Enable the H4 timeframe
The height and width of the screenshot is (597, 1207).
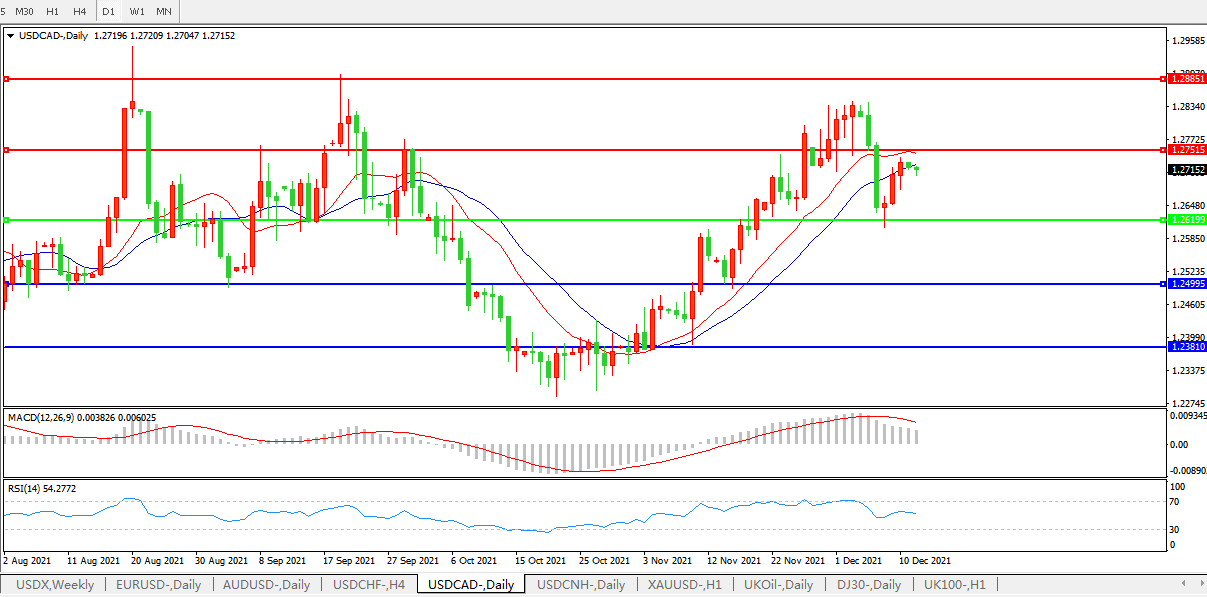(80, 11)
